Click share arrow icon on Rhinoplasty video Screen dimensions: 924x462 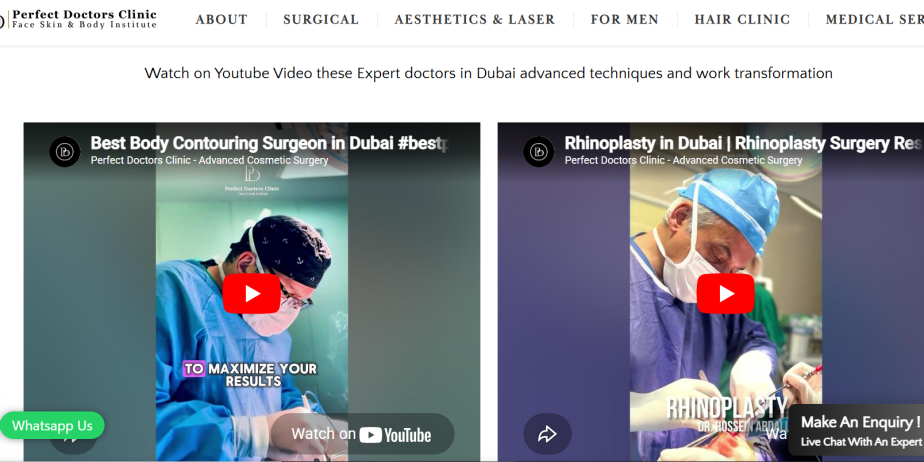547,434
